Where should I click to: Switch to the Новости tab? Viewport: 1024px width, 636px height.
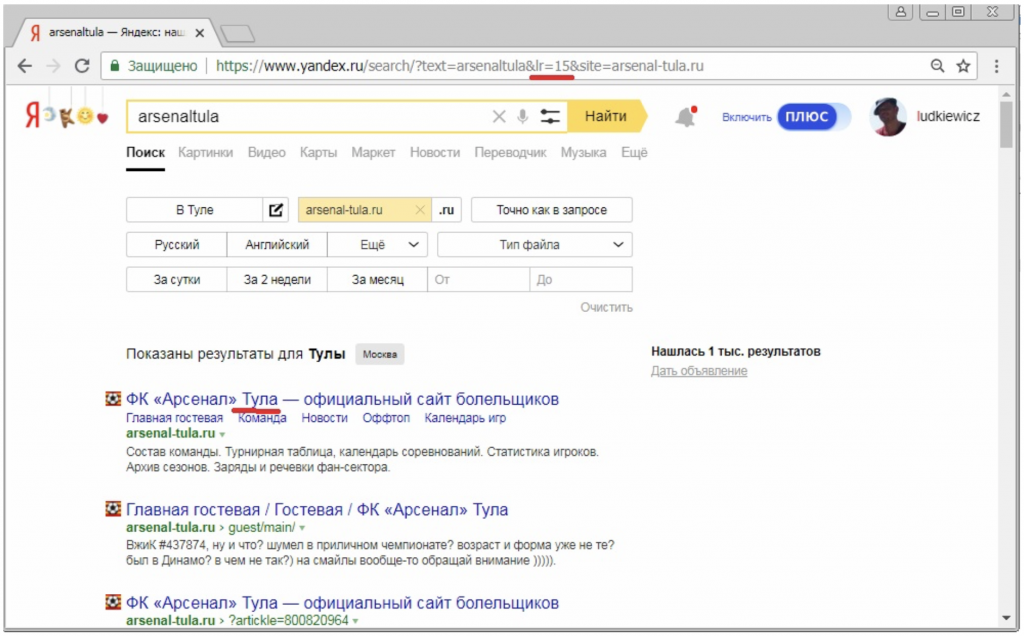(x=435, y=152)
